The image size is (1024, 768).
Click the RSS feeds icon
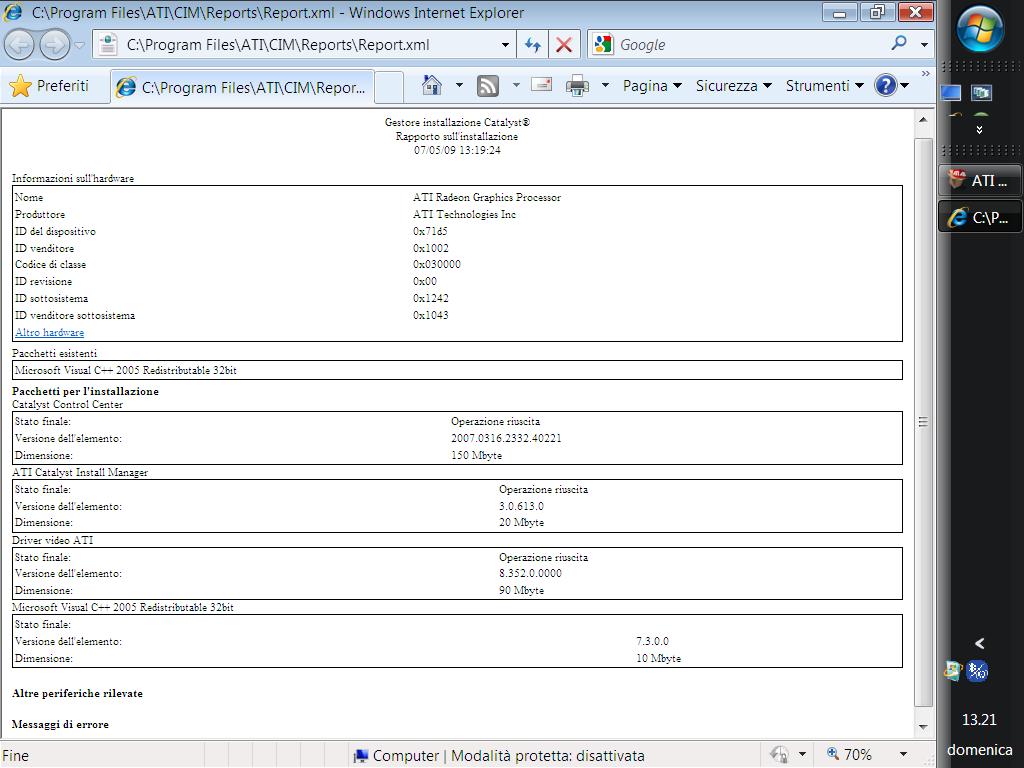click(488, 86)
